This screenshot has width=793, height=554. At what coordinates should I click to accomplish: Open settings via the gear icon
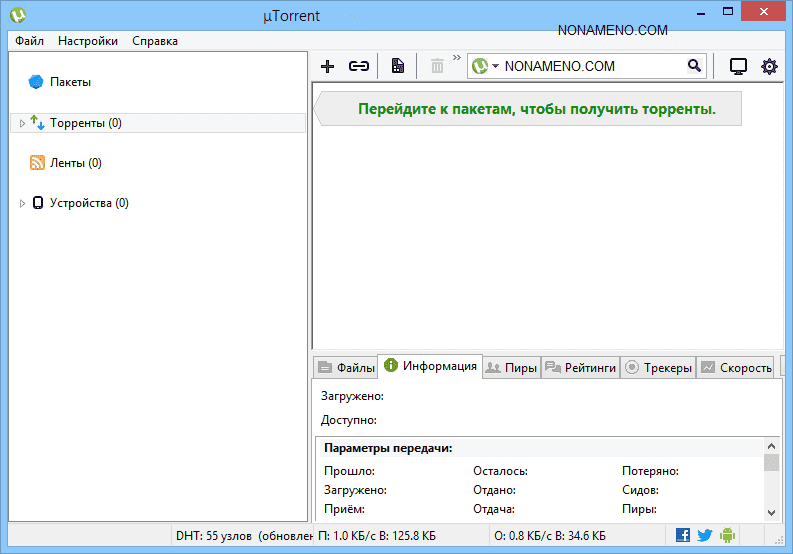[769, 66]
